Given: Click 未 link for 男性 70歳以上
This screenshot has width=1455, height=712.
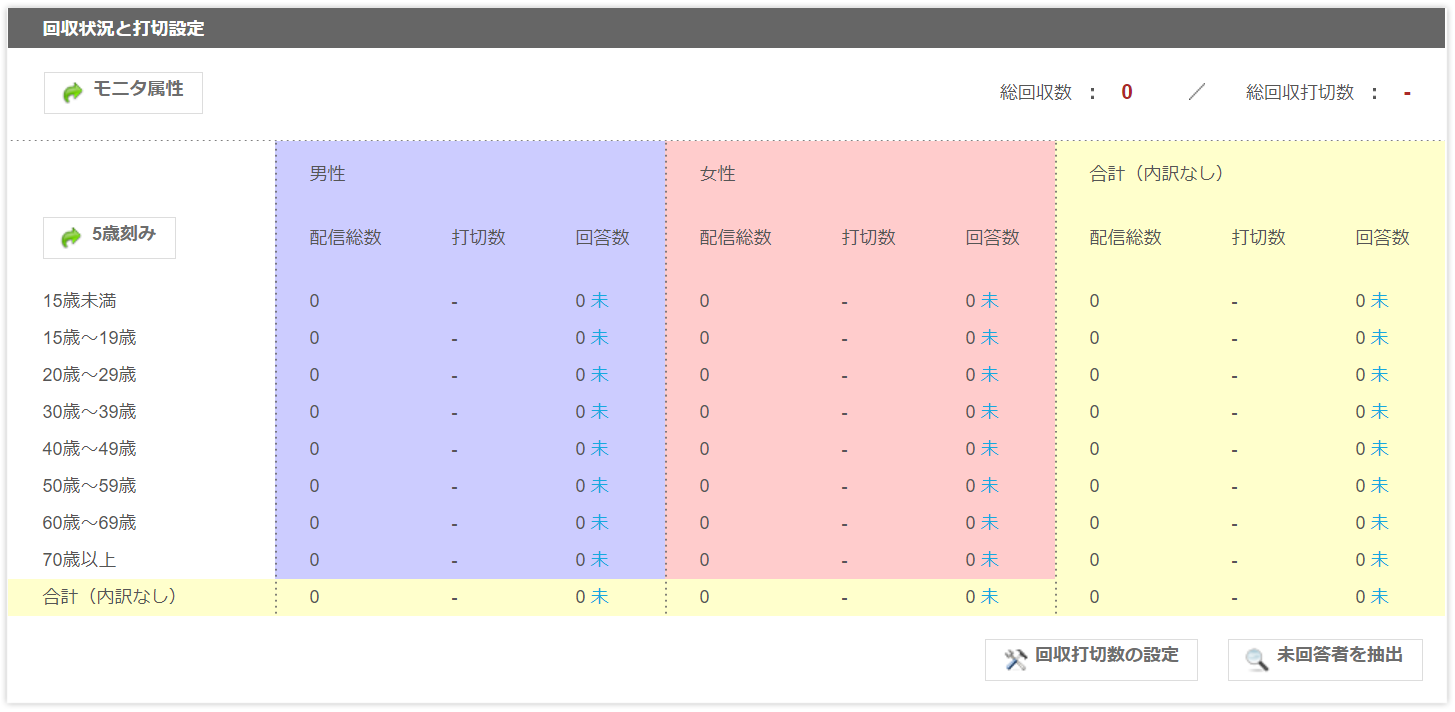Looking at the screenshot, I should click(599, 560).
